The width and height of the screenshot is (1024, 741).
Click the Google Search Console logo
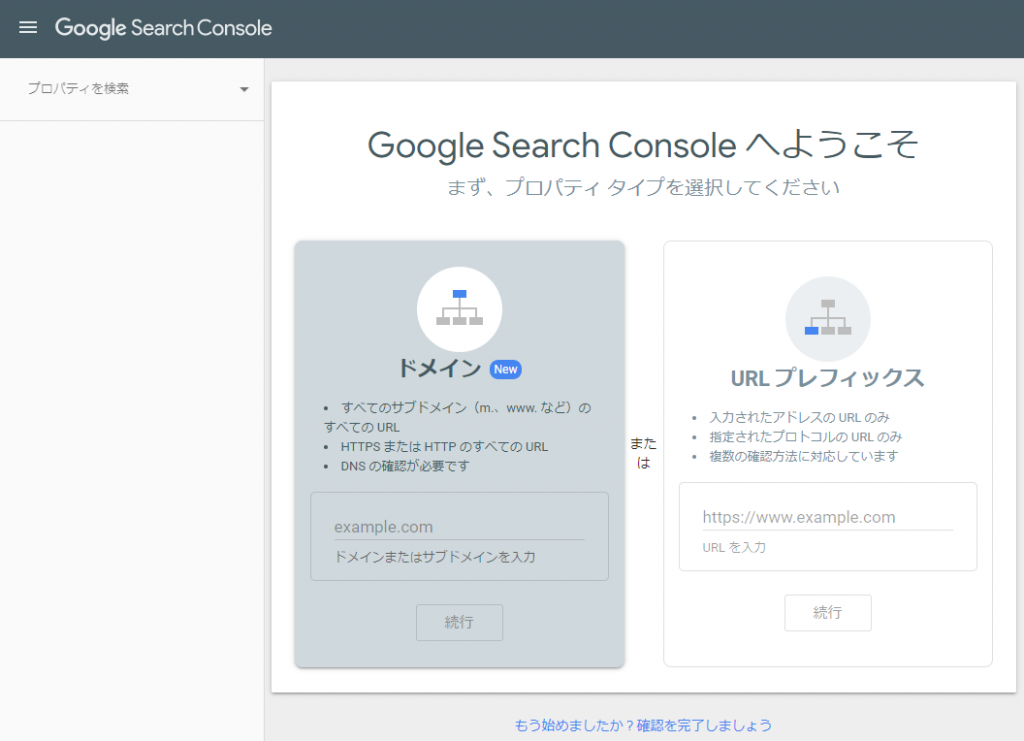click(163, 28)
